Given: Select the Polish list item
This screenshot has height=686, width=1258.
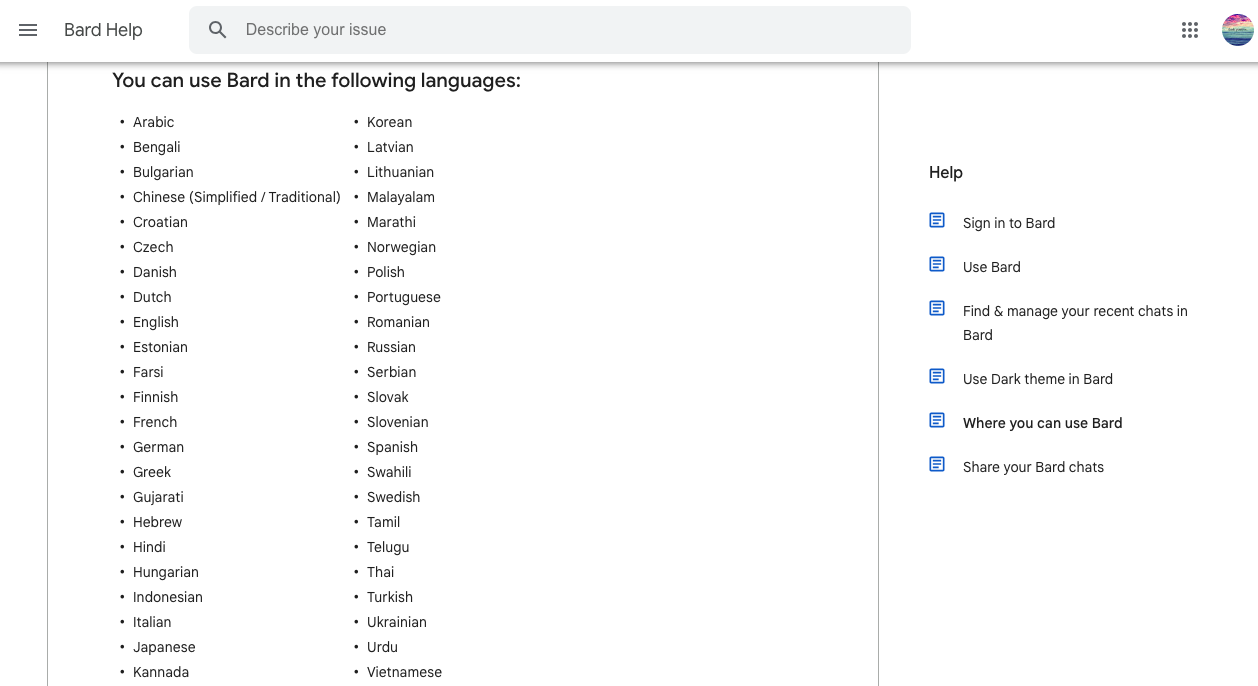Looking at the screenshot, I should point(386,272).
